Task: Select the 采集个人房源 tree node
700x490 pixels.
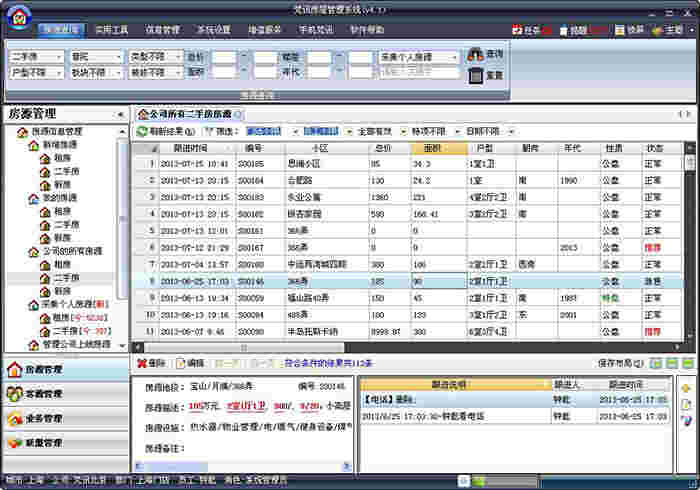Action: (x=74, y=304)
